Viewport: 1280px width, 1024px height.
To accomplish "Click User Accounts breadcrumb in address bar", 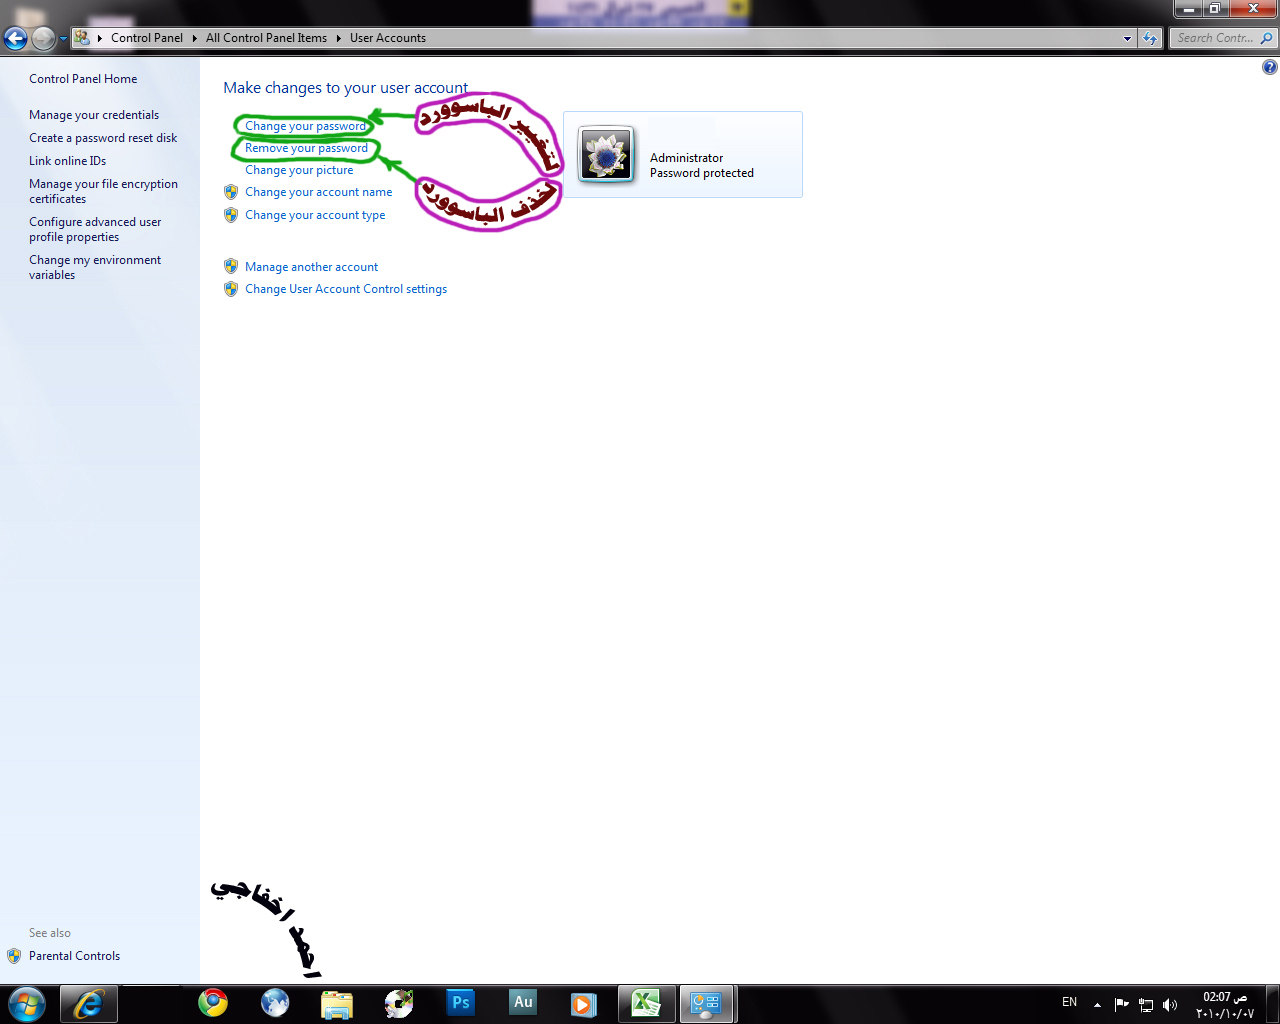I will coord(387,38).
